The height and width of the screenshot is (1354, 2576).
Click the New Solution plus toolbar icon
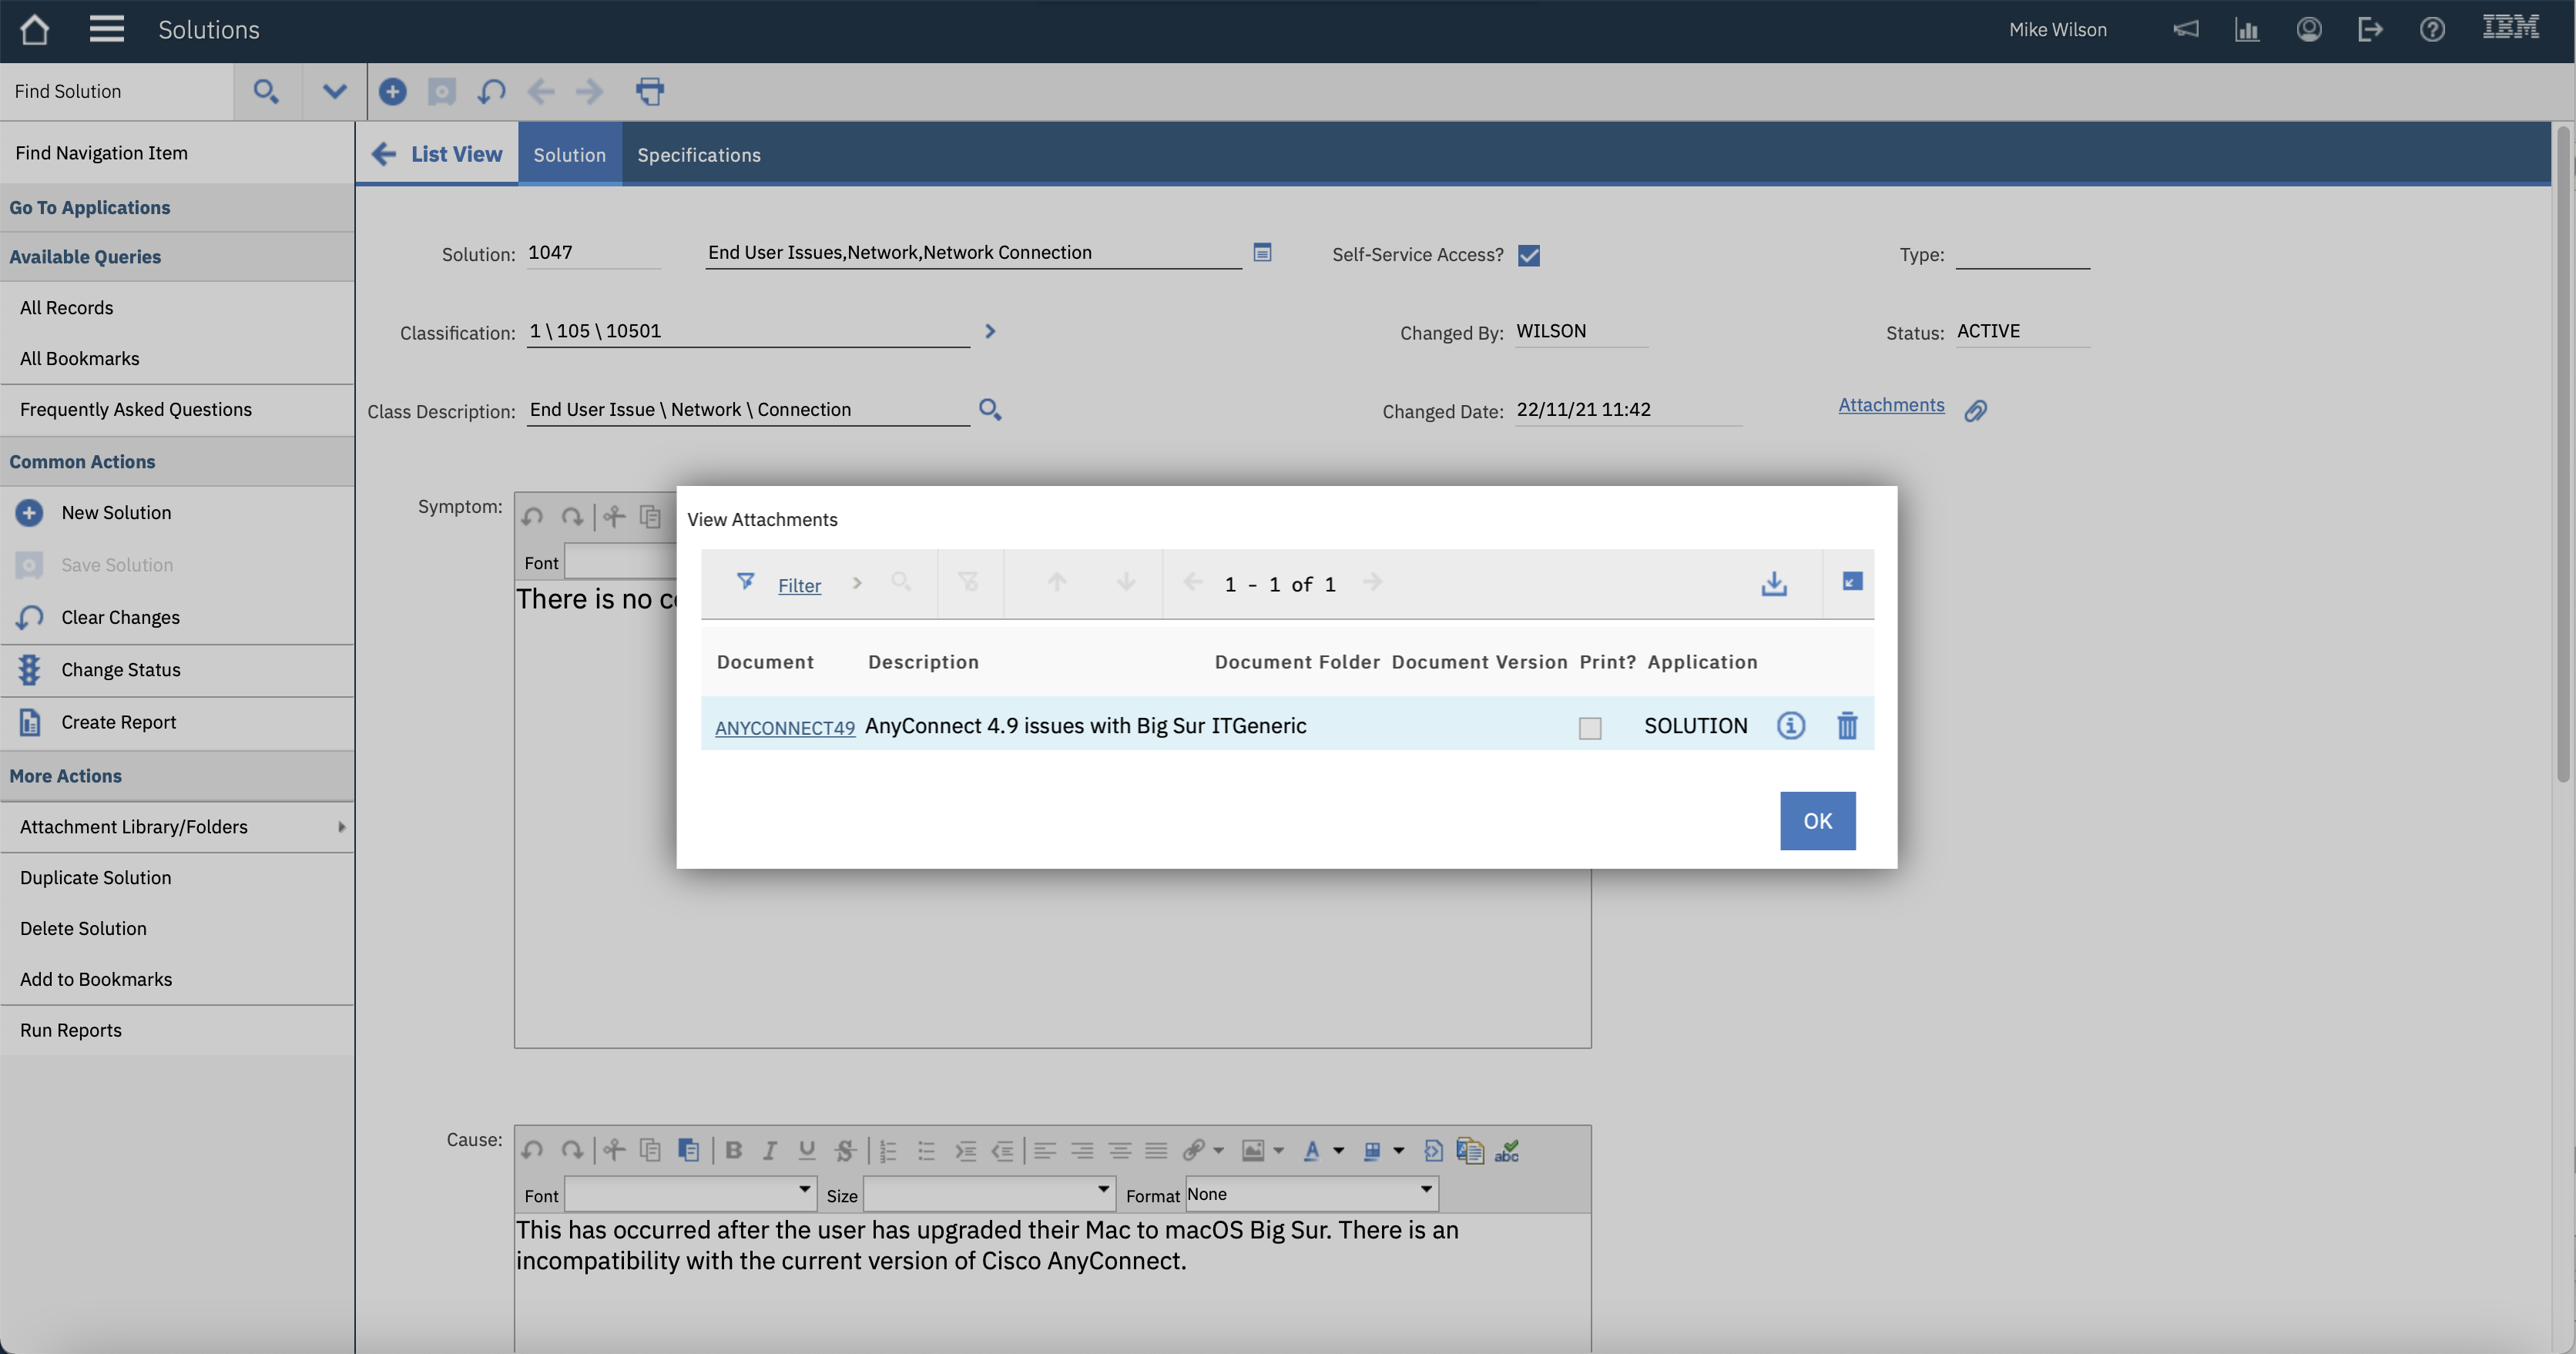[x=392, y=92]
